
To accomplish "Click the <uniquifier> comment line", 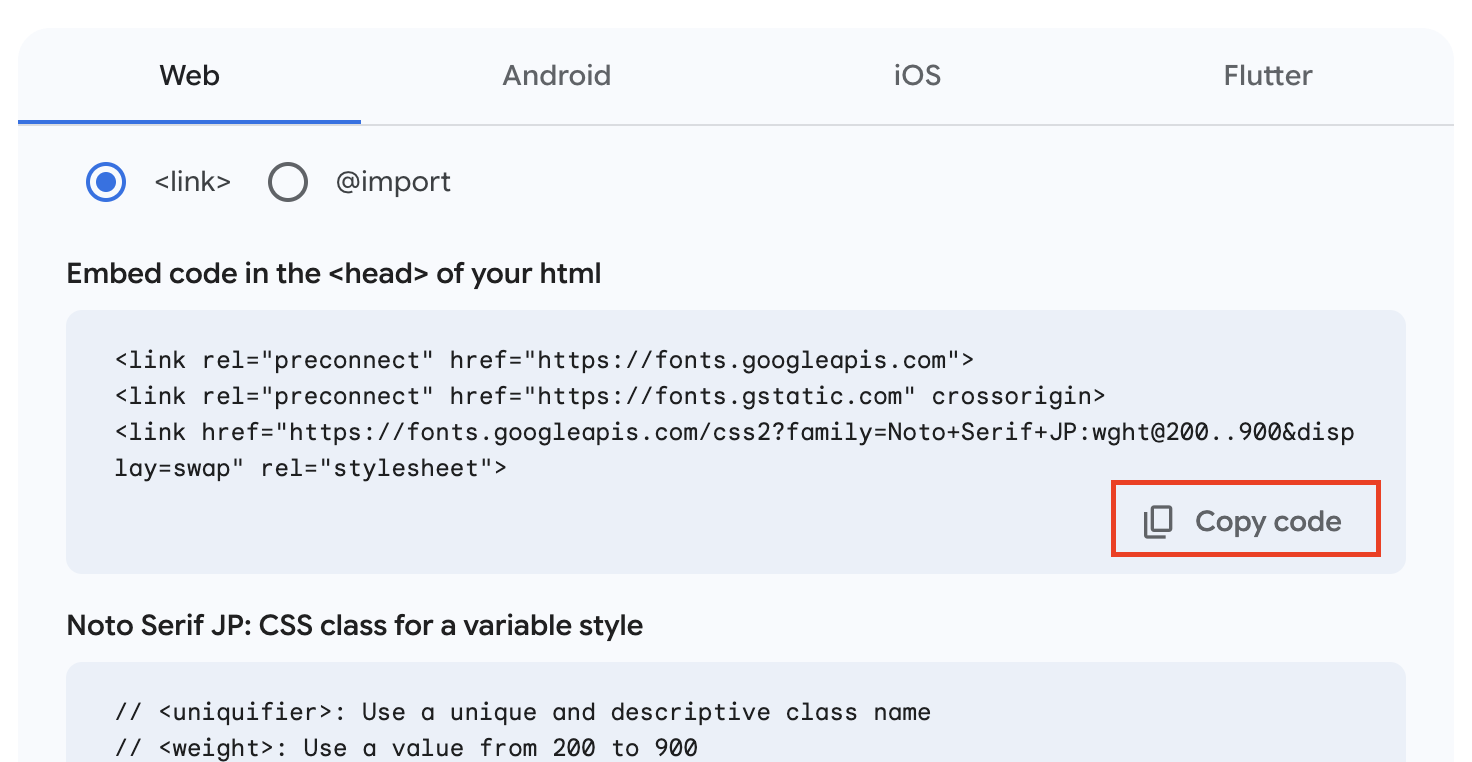I will (523, 712).
